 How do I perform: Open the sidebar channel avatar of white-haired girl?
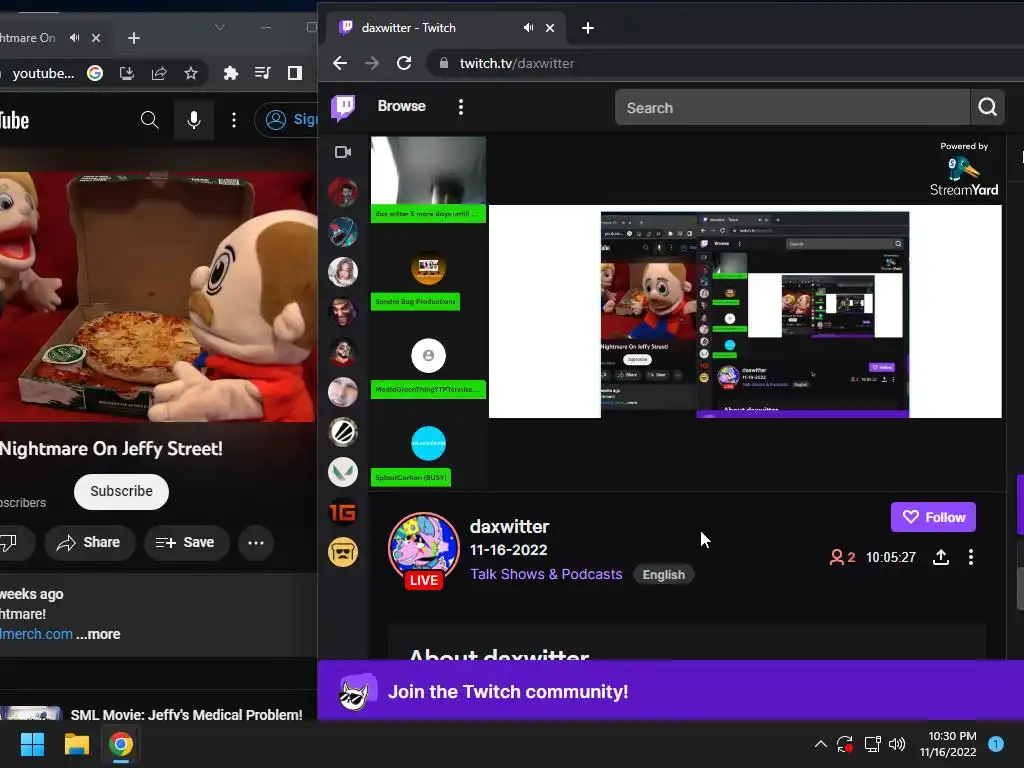[x=343, y=272]
